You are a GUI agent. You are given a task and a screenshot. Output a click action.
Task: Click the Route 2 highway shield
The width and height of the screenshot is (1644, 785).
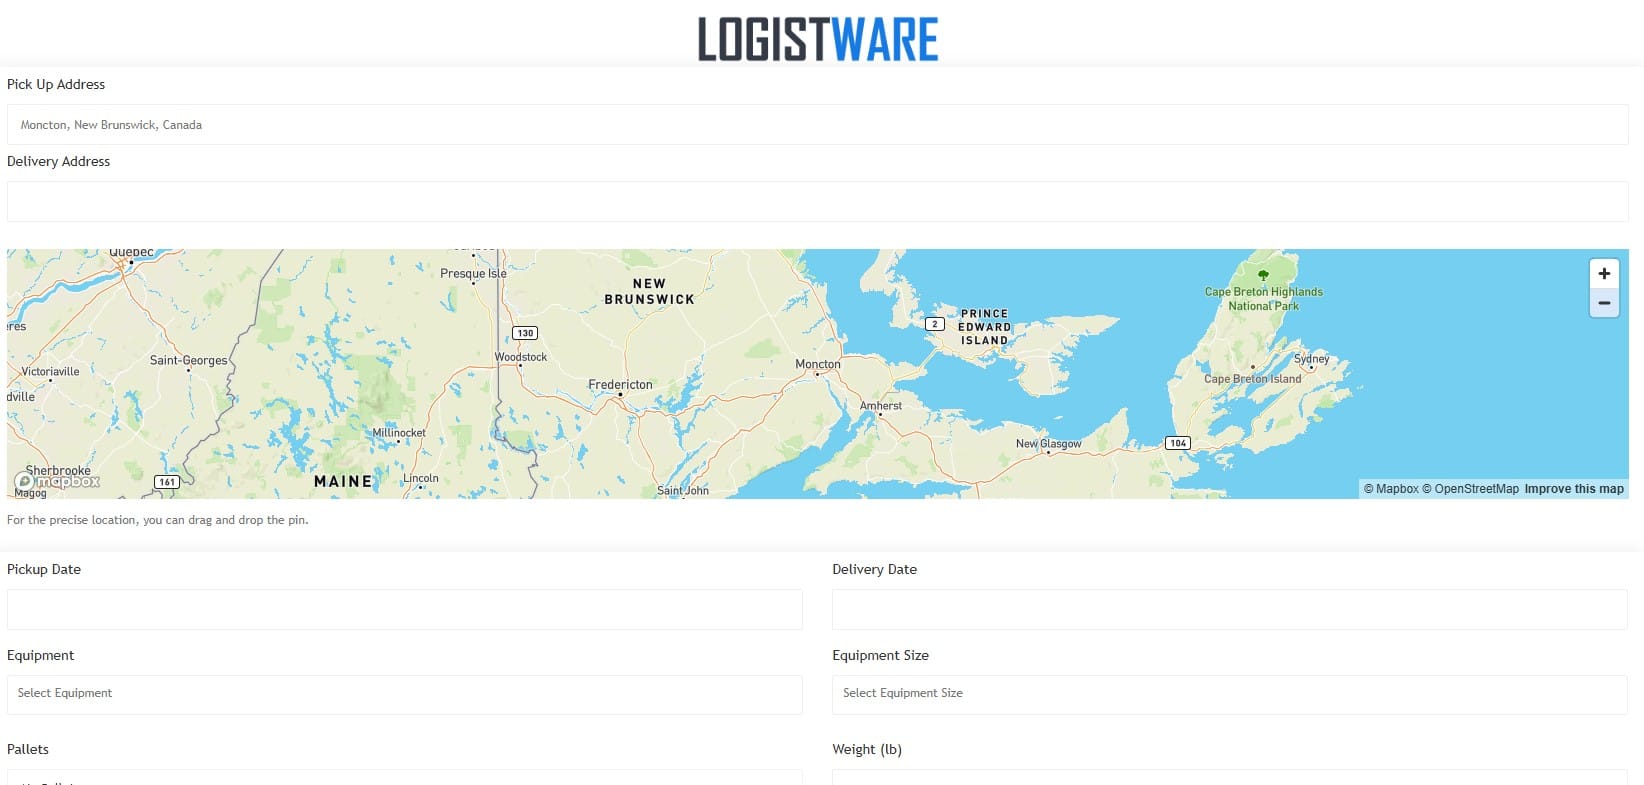click(934, 324)
